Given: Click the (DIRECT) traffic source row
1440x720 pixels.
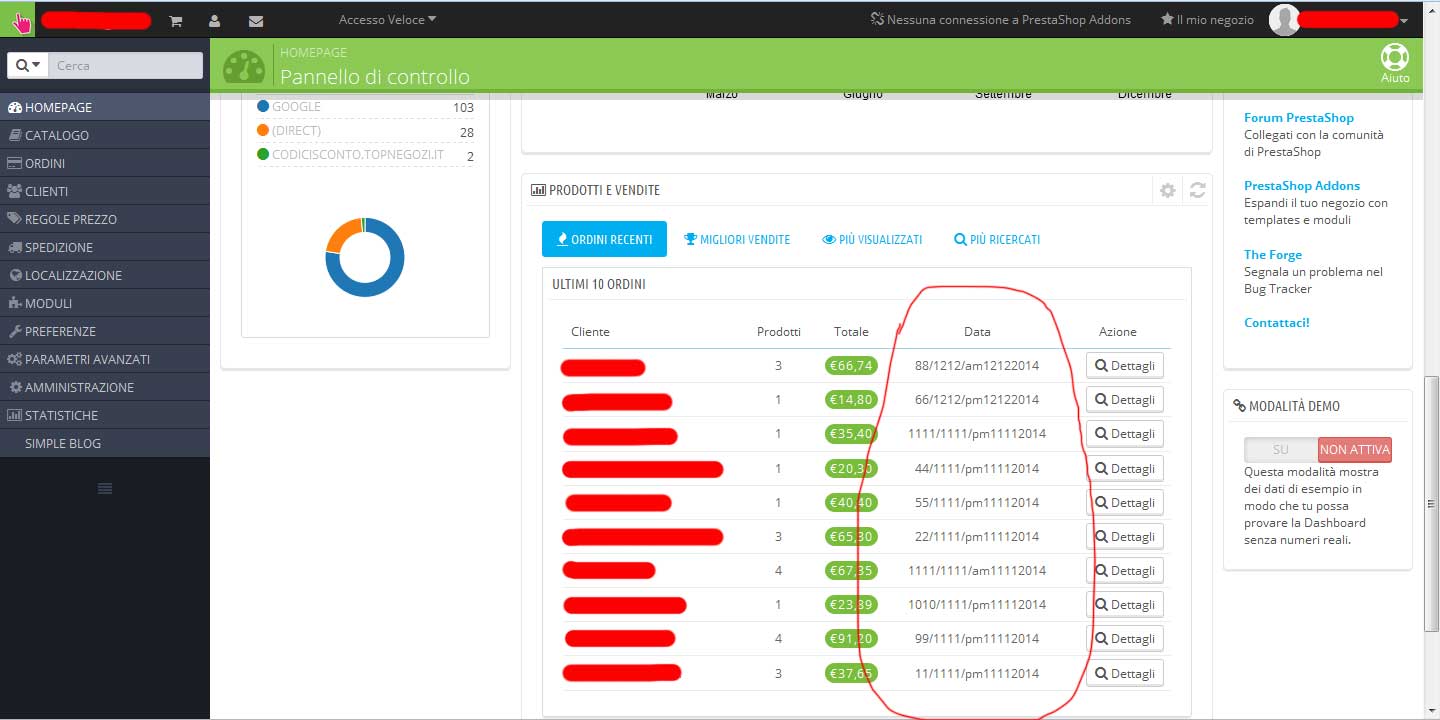Looking at the screenshot, I should pyautogui.click(x=365, y=132).
